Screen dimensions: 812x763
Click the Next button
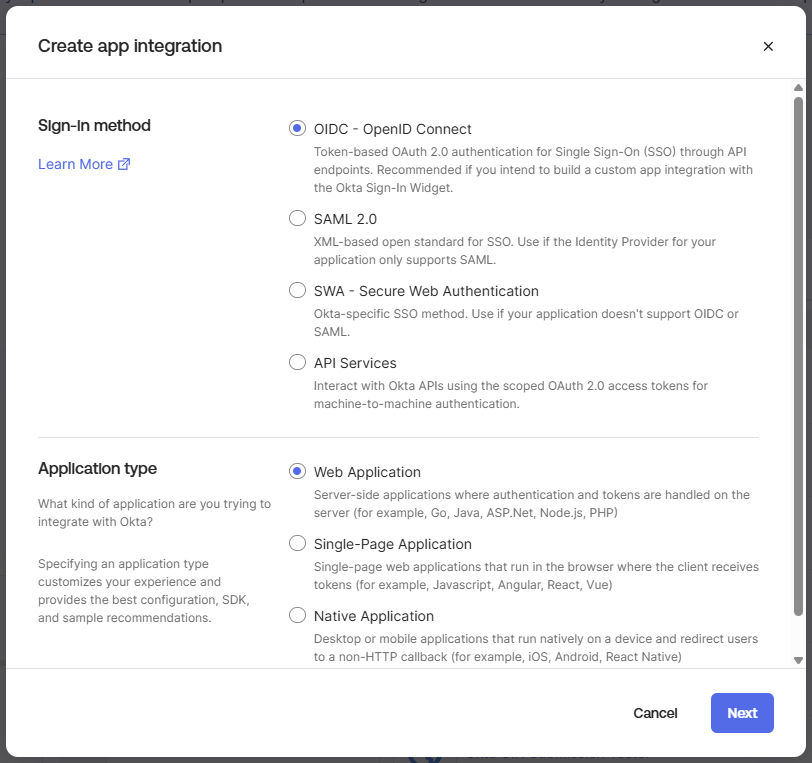click(x=742, y=713)
